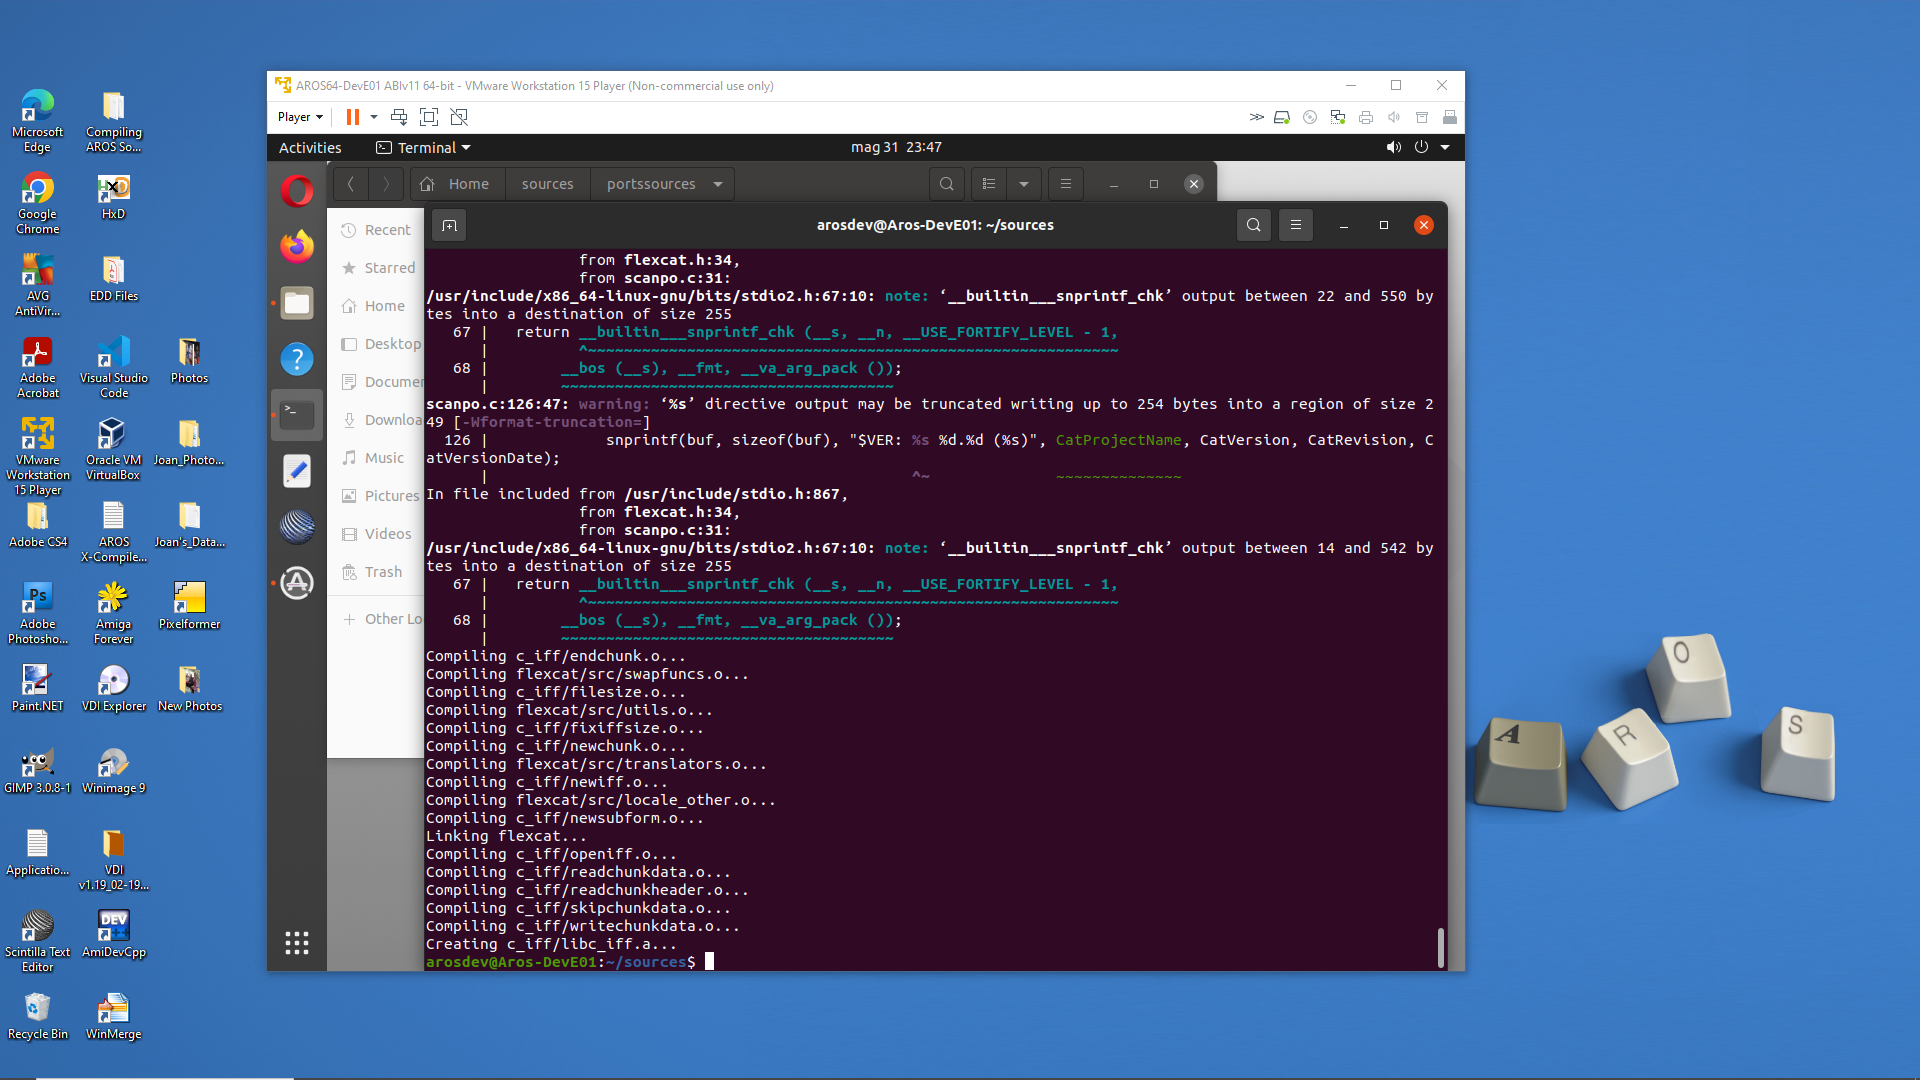Screen dimensions: 1920x1080
Task: Select the Compiling AROS So... desktop file
Action: (x=114, y=121)
